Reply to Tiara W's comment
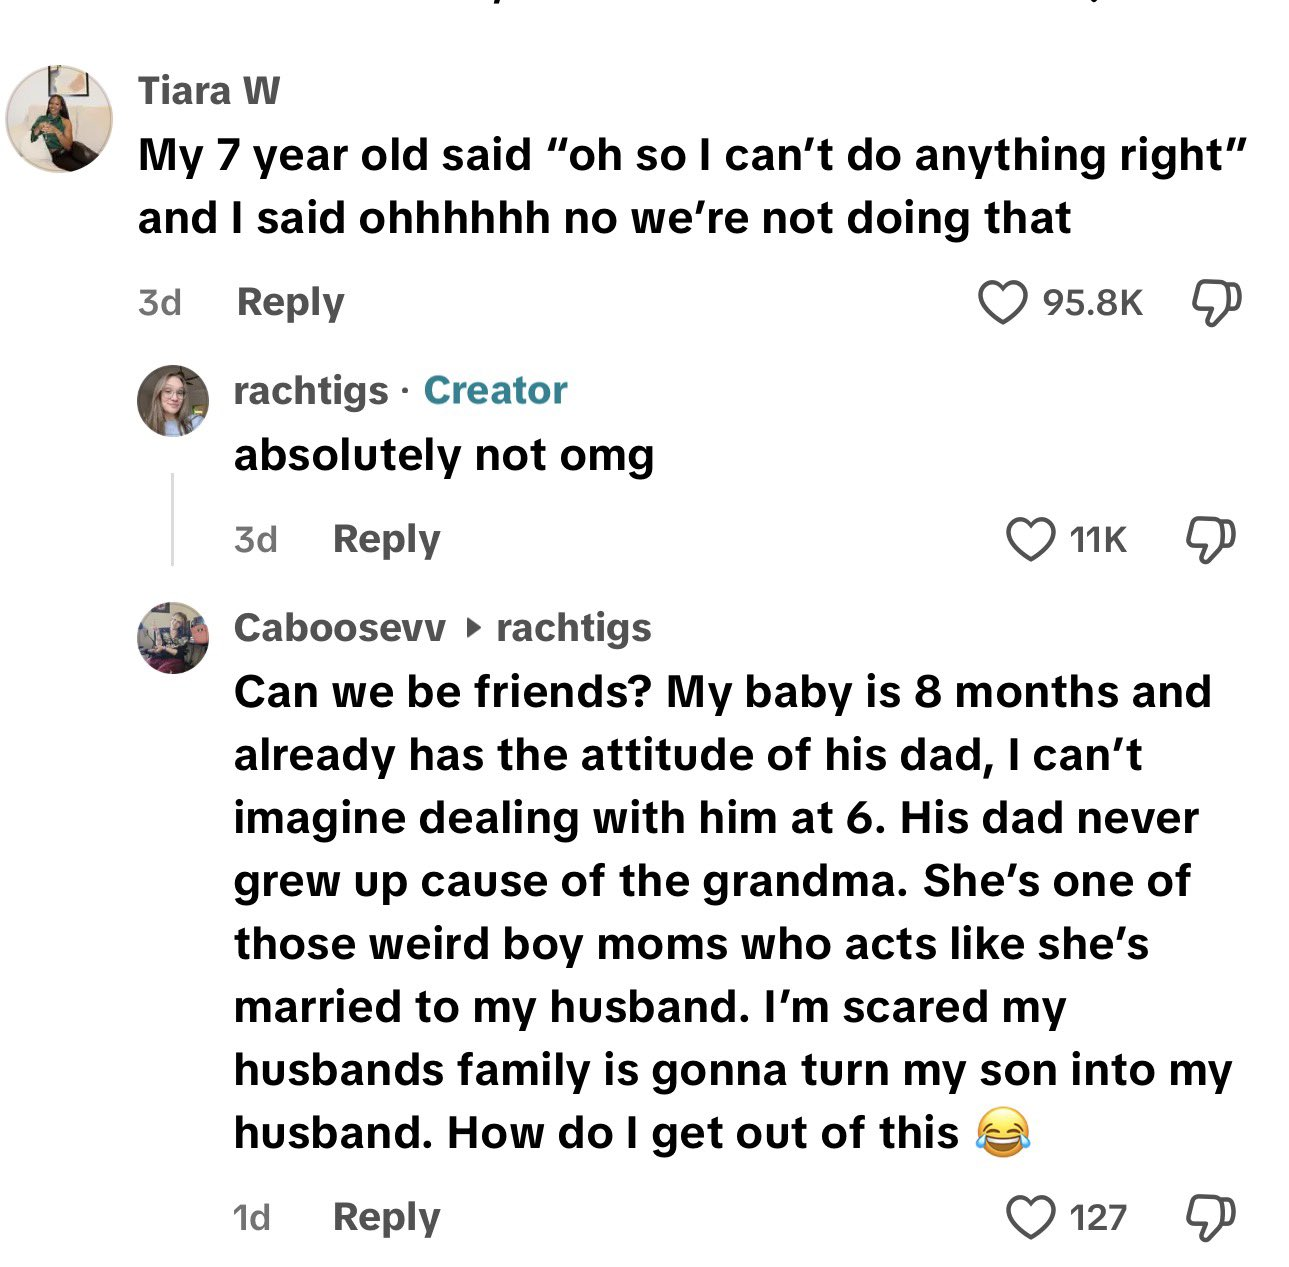The width and height of the screenshot is (1289, 1267). coord(290,302)
